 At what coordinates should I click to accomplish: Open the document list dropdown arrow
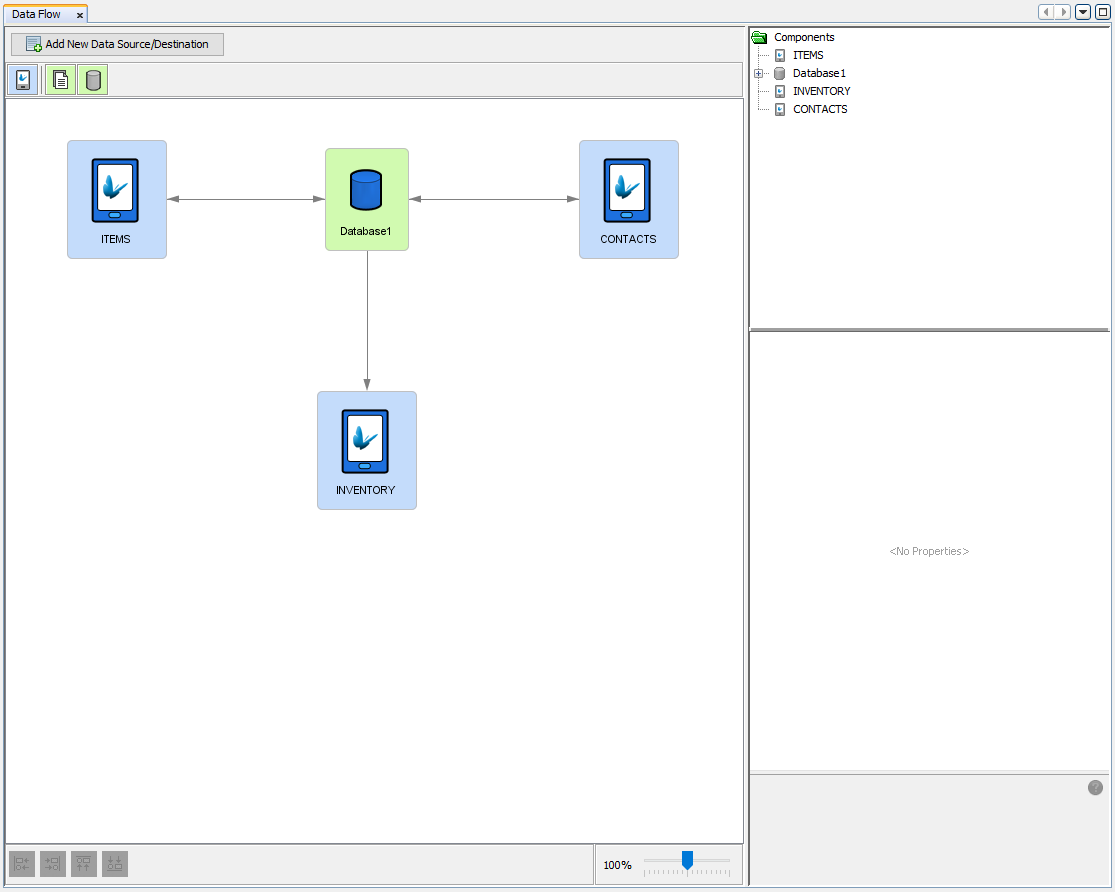click(x=1083, y=12)
